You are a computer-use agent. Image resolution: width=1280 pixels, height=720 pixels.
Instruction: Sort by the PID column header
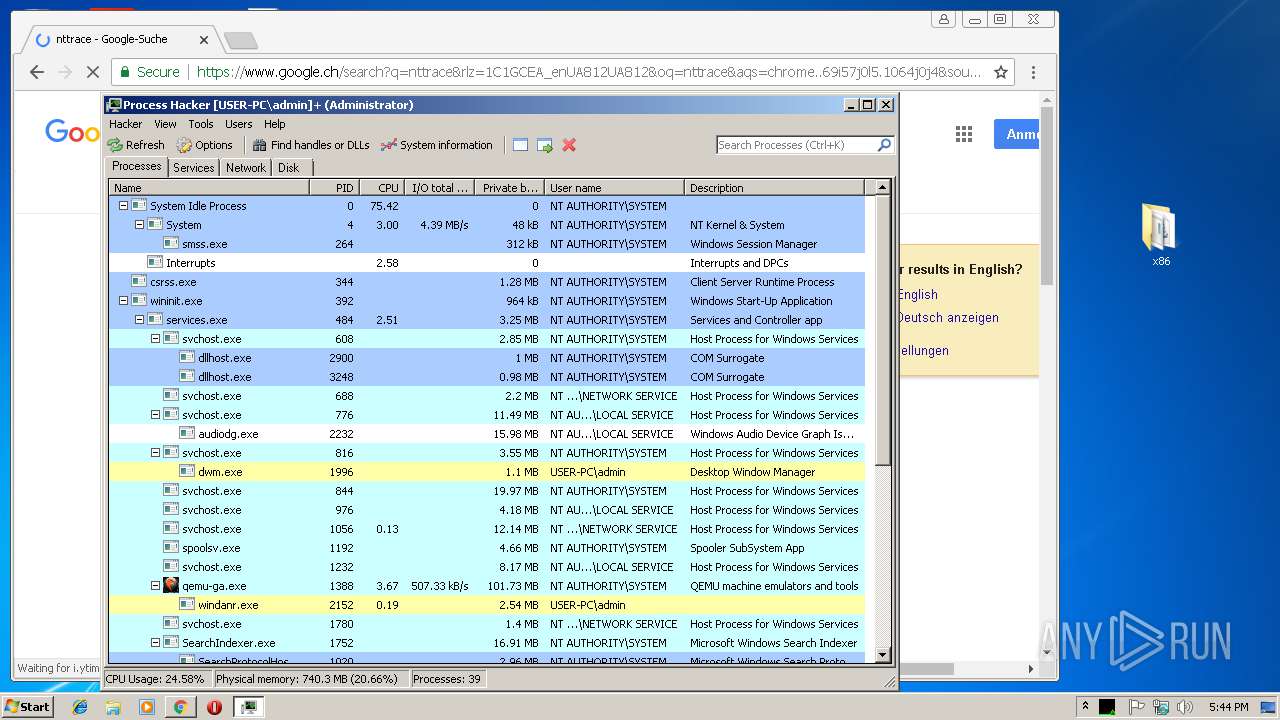pos(334,187)
